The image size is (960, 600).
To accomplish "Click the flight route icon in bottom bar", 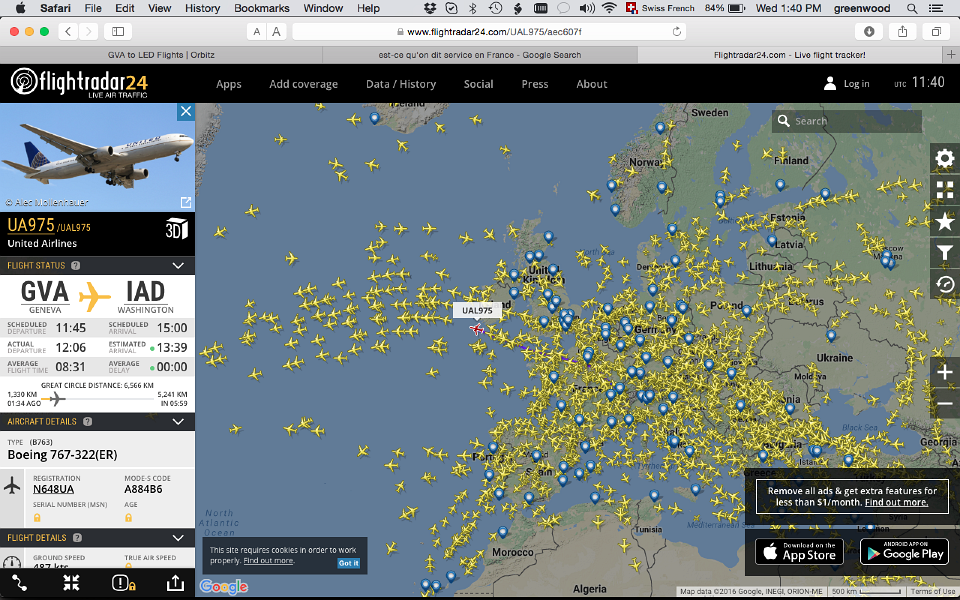I will pyautogui.click(x=19, y=584).
